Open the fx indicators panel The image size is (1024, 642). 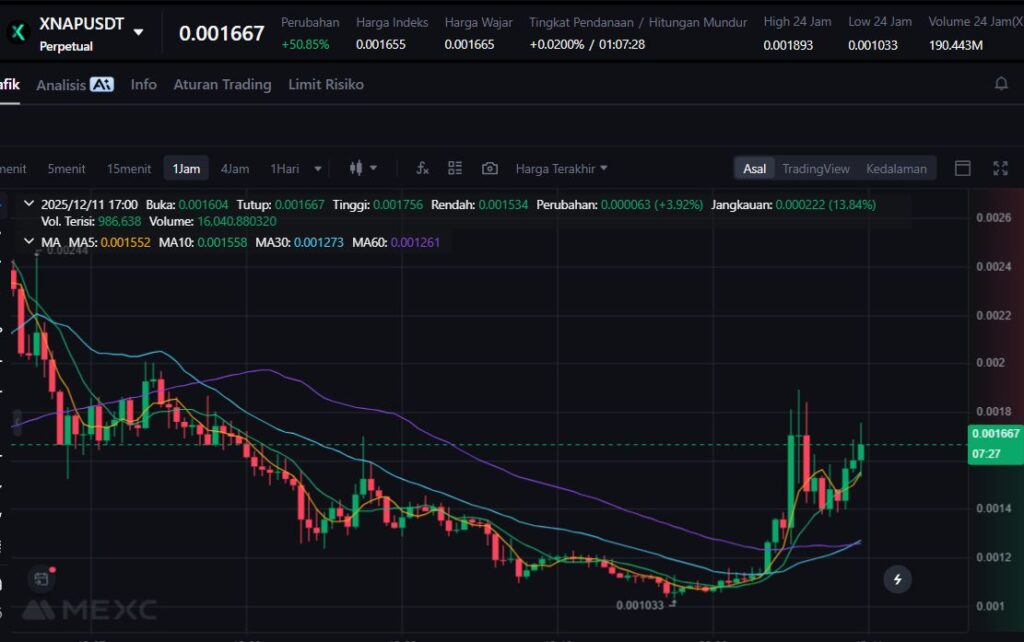click(422, 168)
